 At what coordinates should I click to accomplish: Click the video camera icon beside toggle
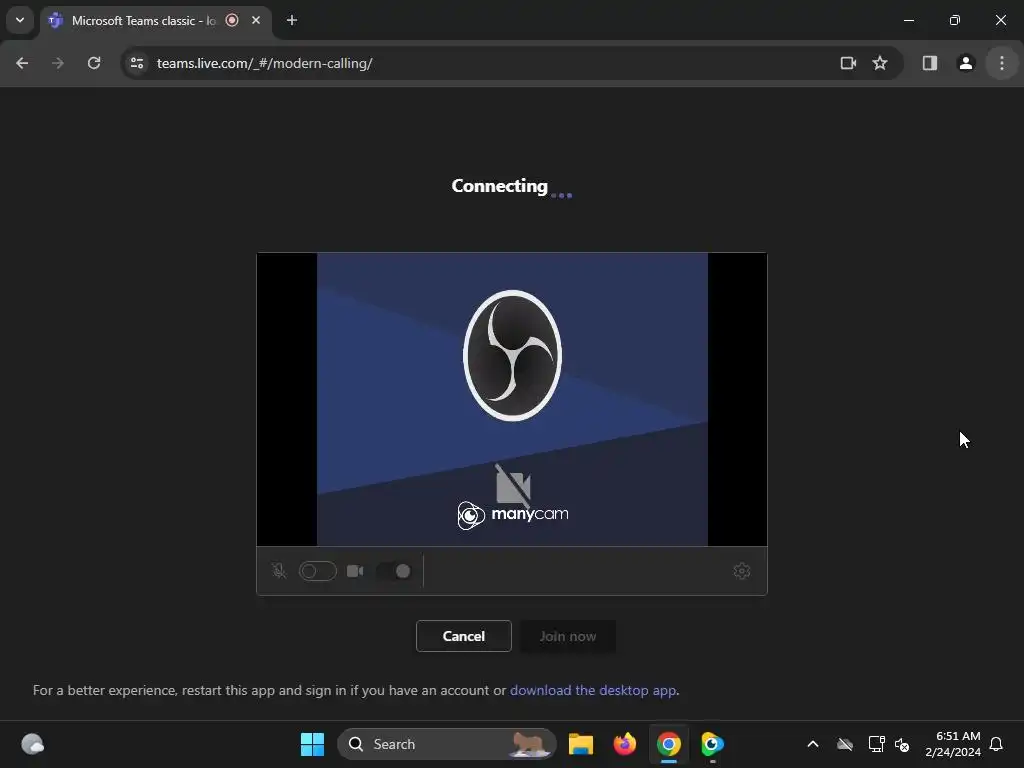coord(355,571)
